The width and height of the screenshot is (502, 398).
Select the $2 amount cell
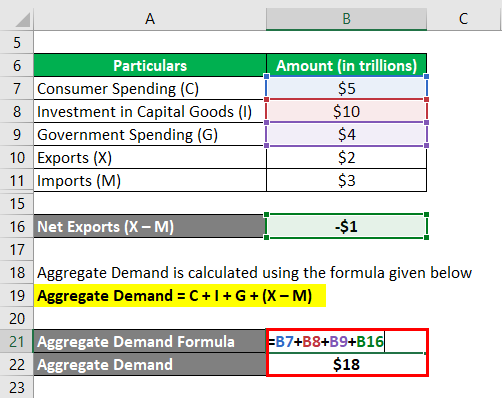point(346,157)
